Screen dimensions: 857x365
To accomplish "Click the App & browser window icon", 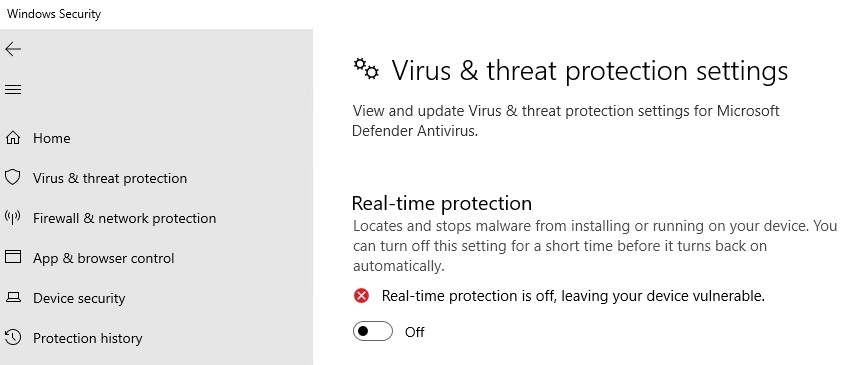I will click(13, 257).
